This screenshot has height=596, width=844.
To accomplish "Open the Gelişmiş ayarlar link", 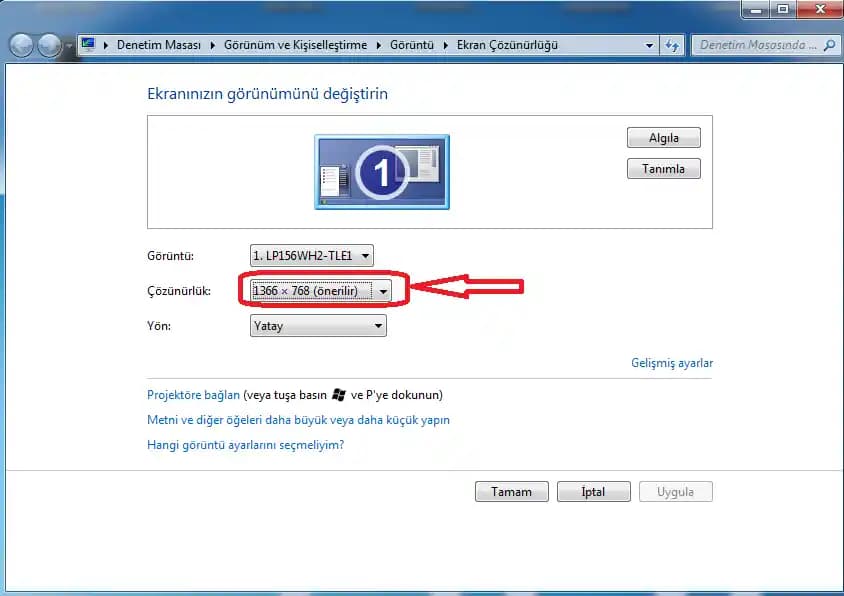I will point(672,363).
